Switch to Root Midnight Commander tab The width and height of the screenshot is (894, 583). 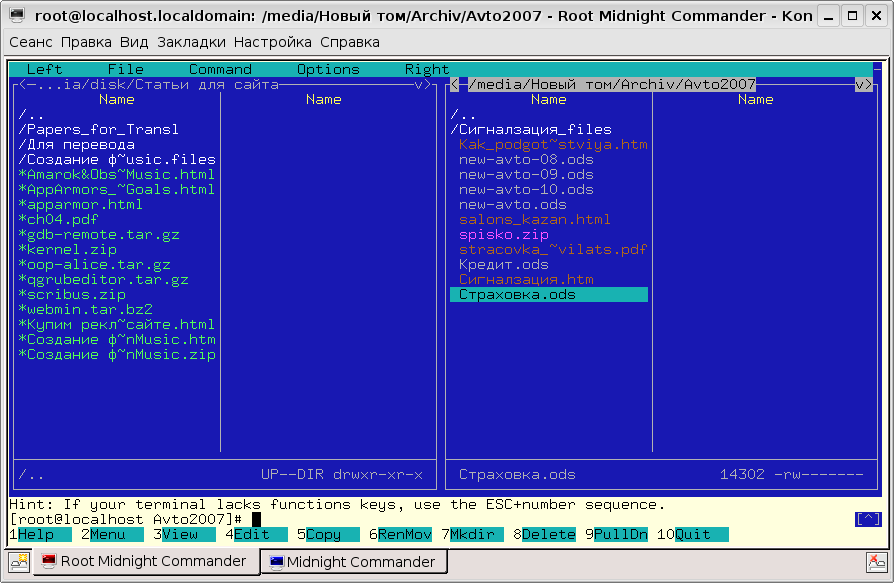147,561
